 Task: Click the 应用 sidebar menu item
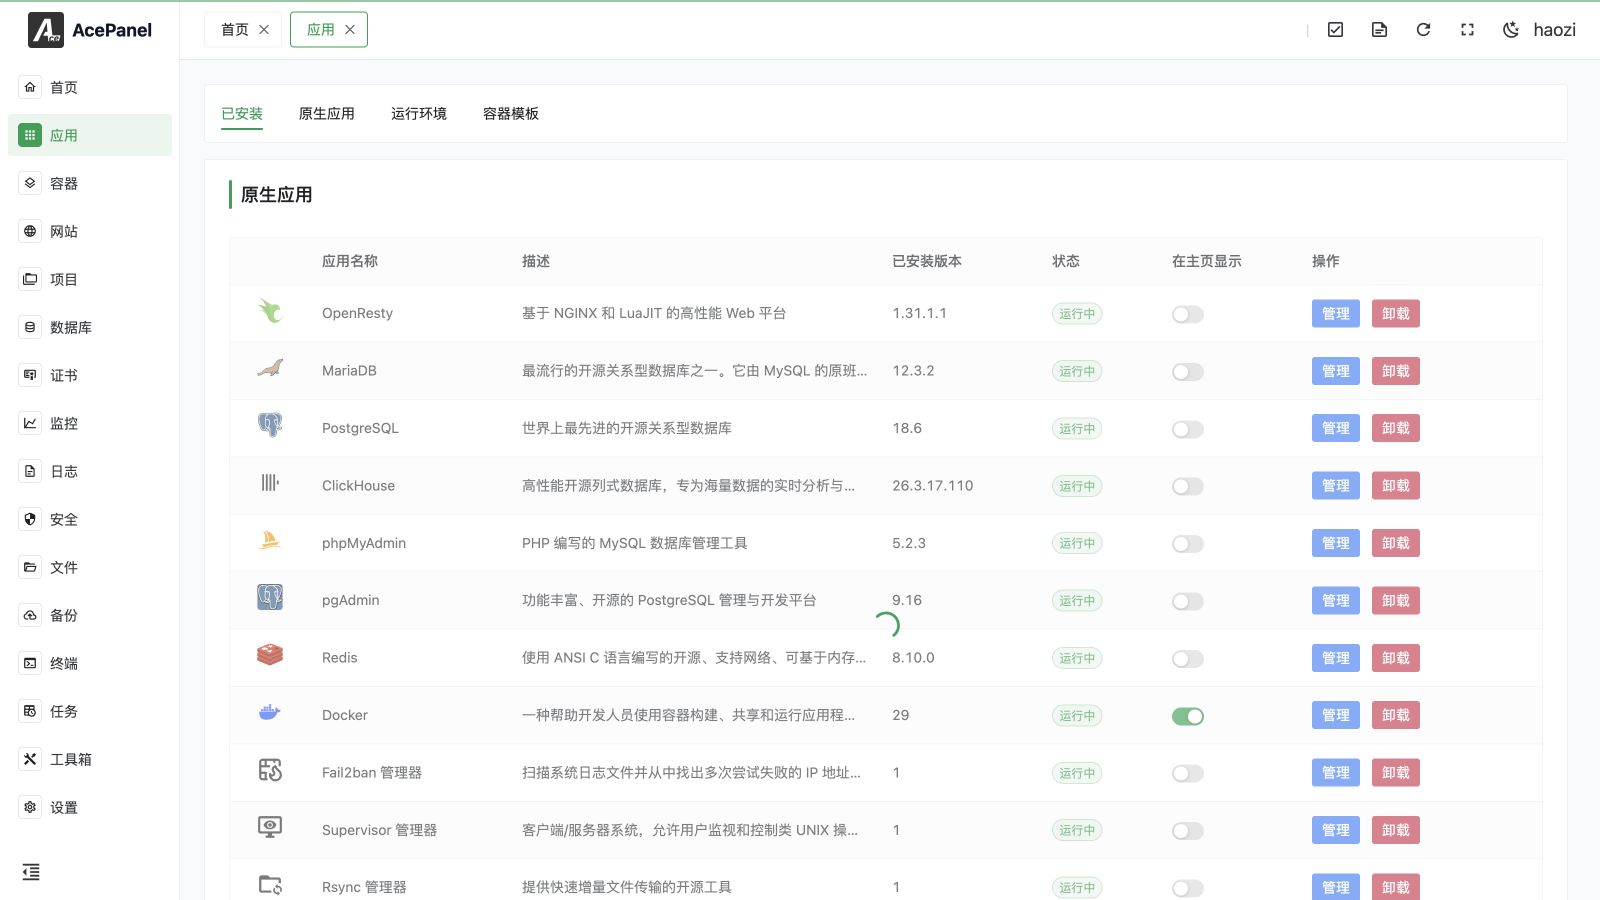tap(90, 135)
